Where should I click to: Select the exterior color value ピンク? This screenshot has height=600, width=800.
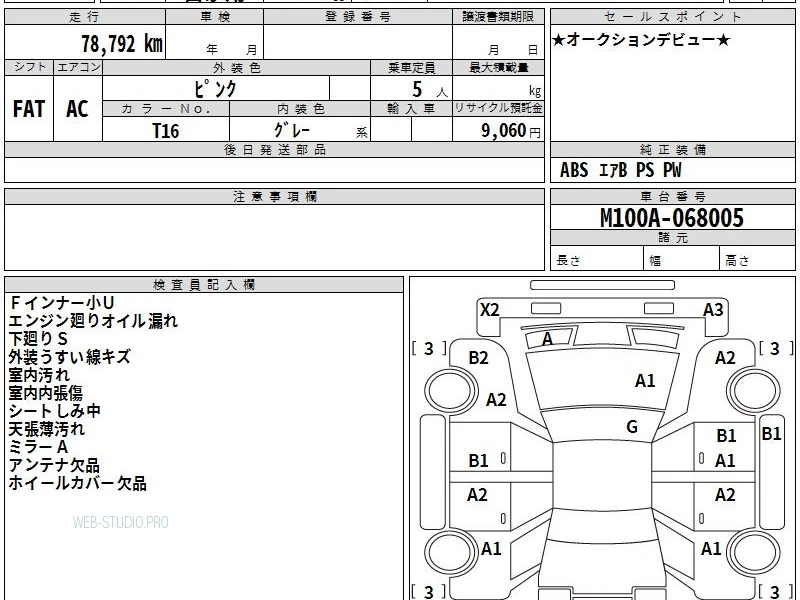pos(215,89)
